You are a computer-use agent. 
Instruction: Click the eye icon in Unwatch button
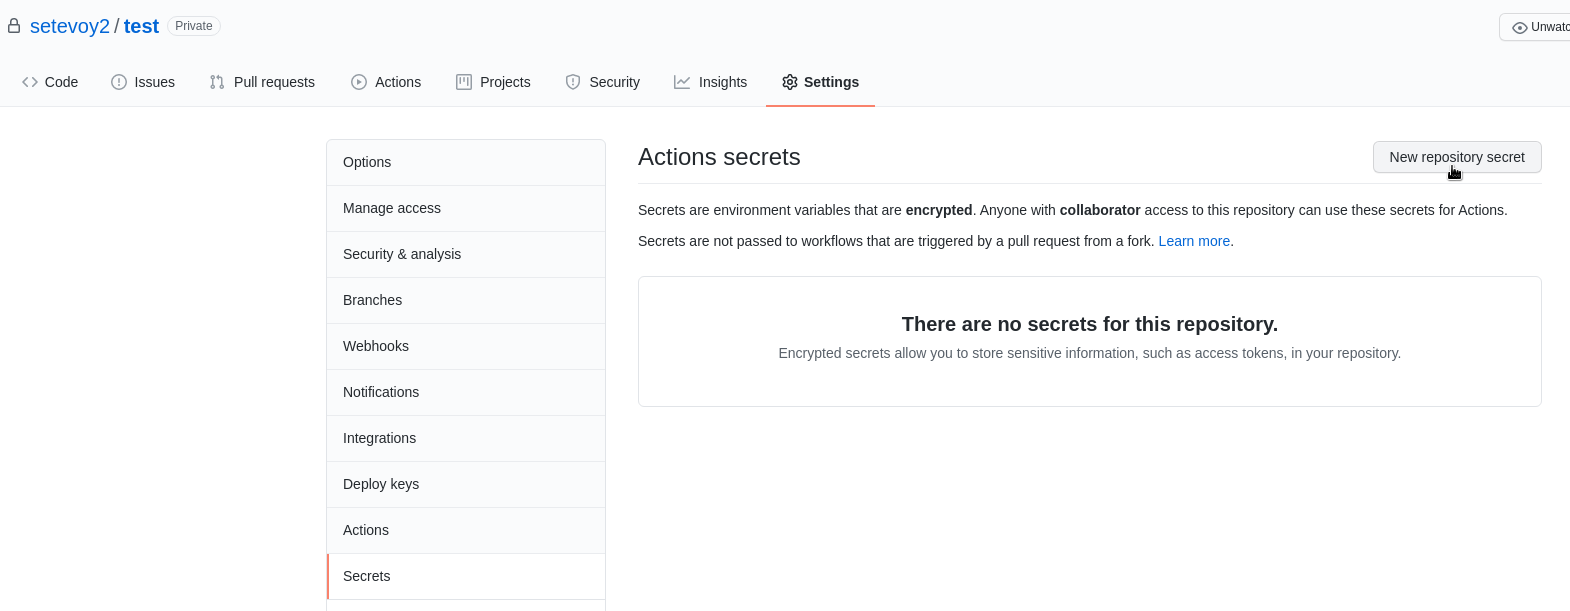[1520, 27]
